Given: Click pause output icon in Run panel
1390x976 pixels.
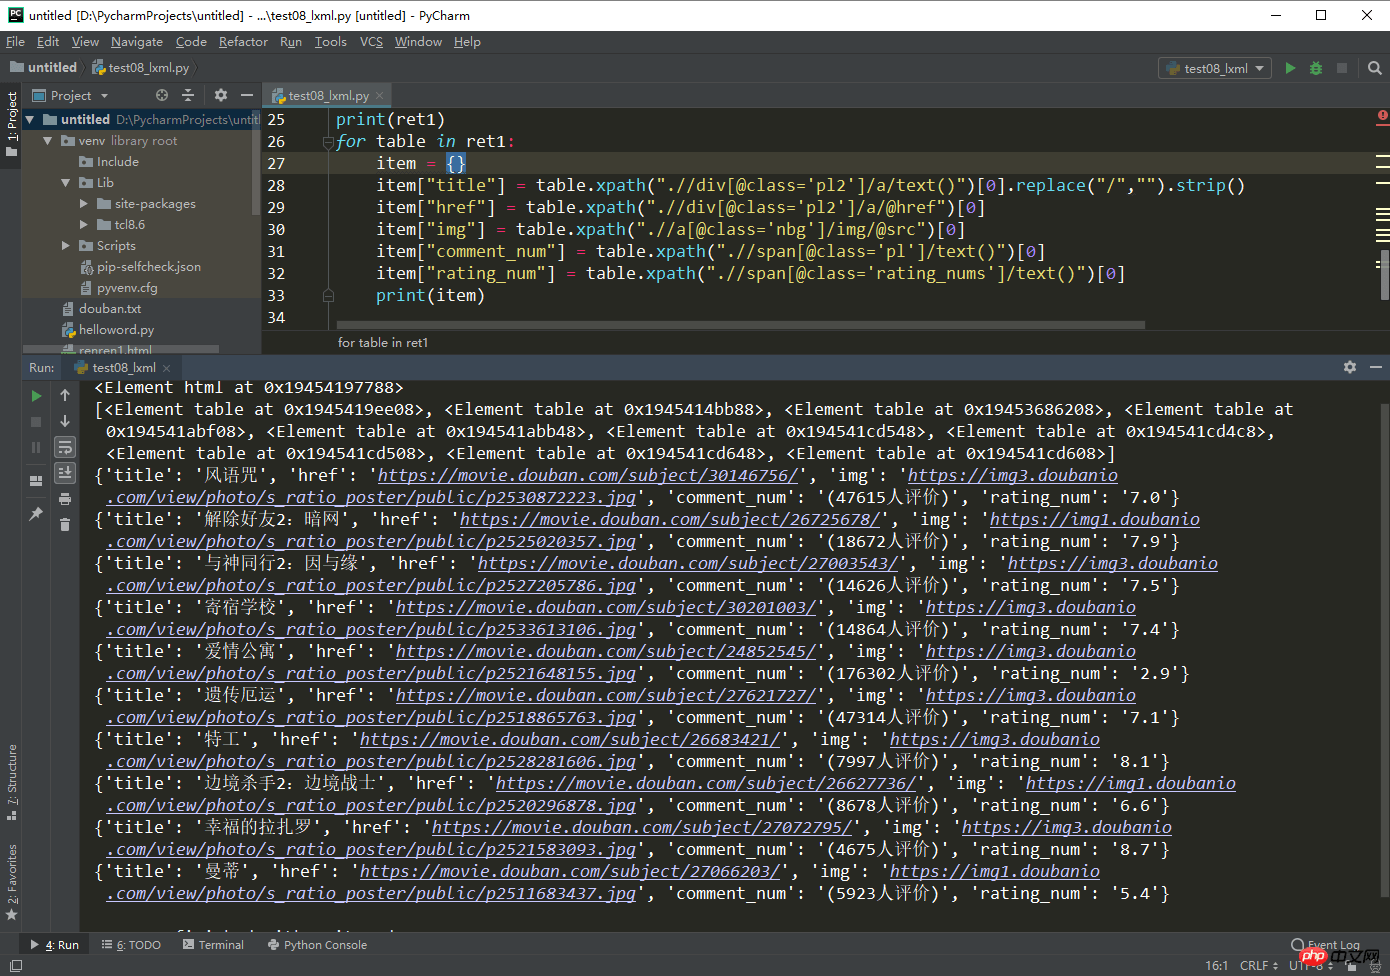Looking at the screenshot, I should click(36, 447).
